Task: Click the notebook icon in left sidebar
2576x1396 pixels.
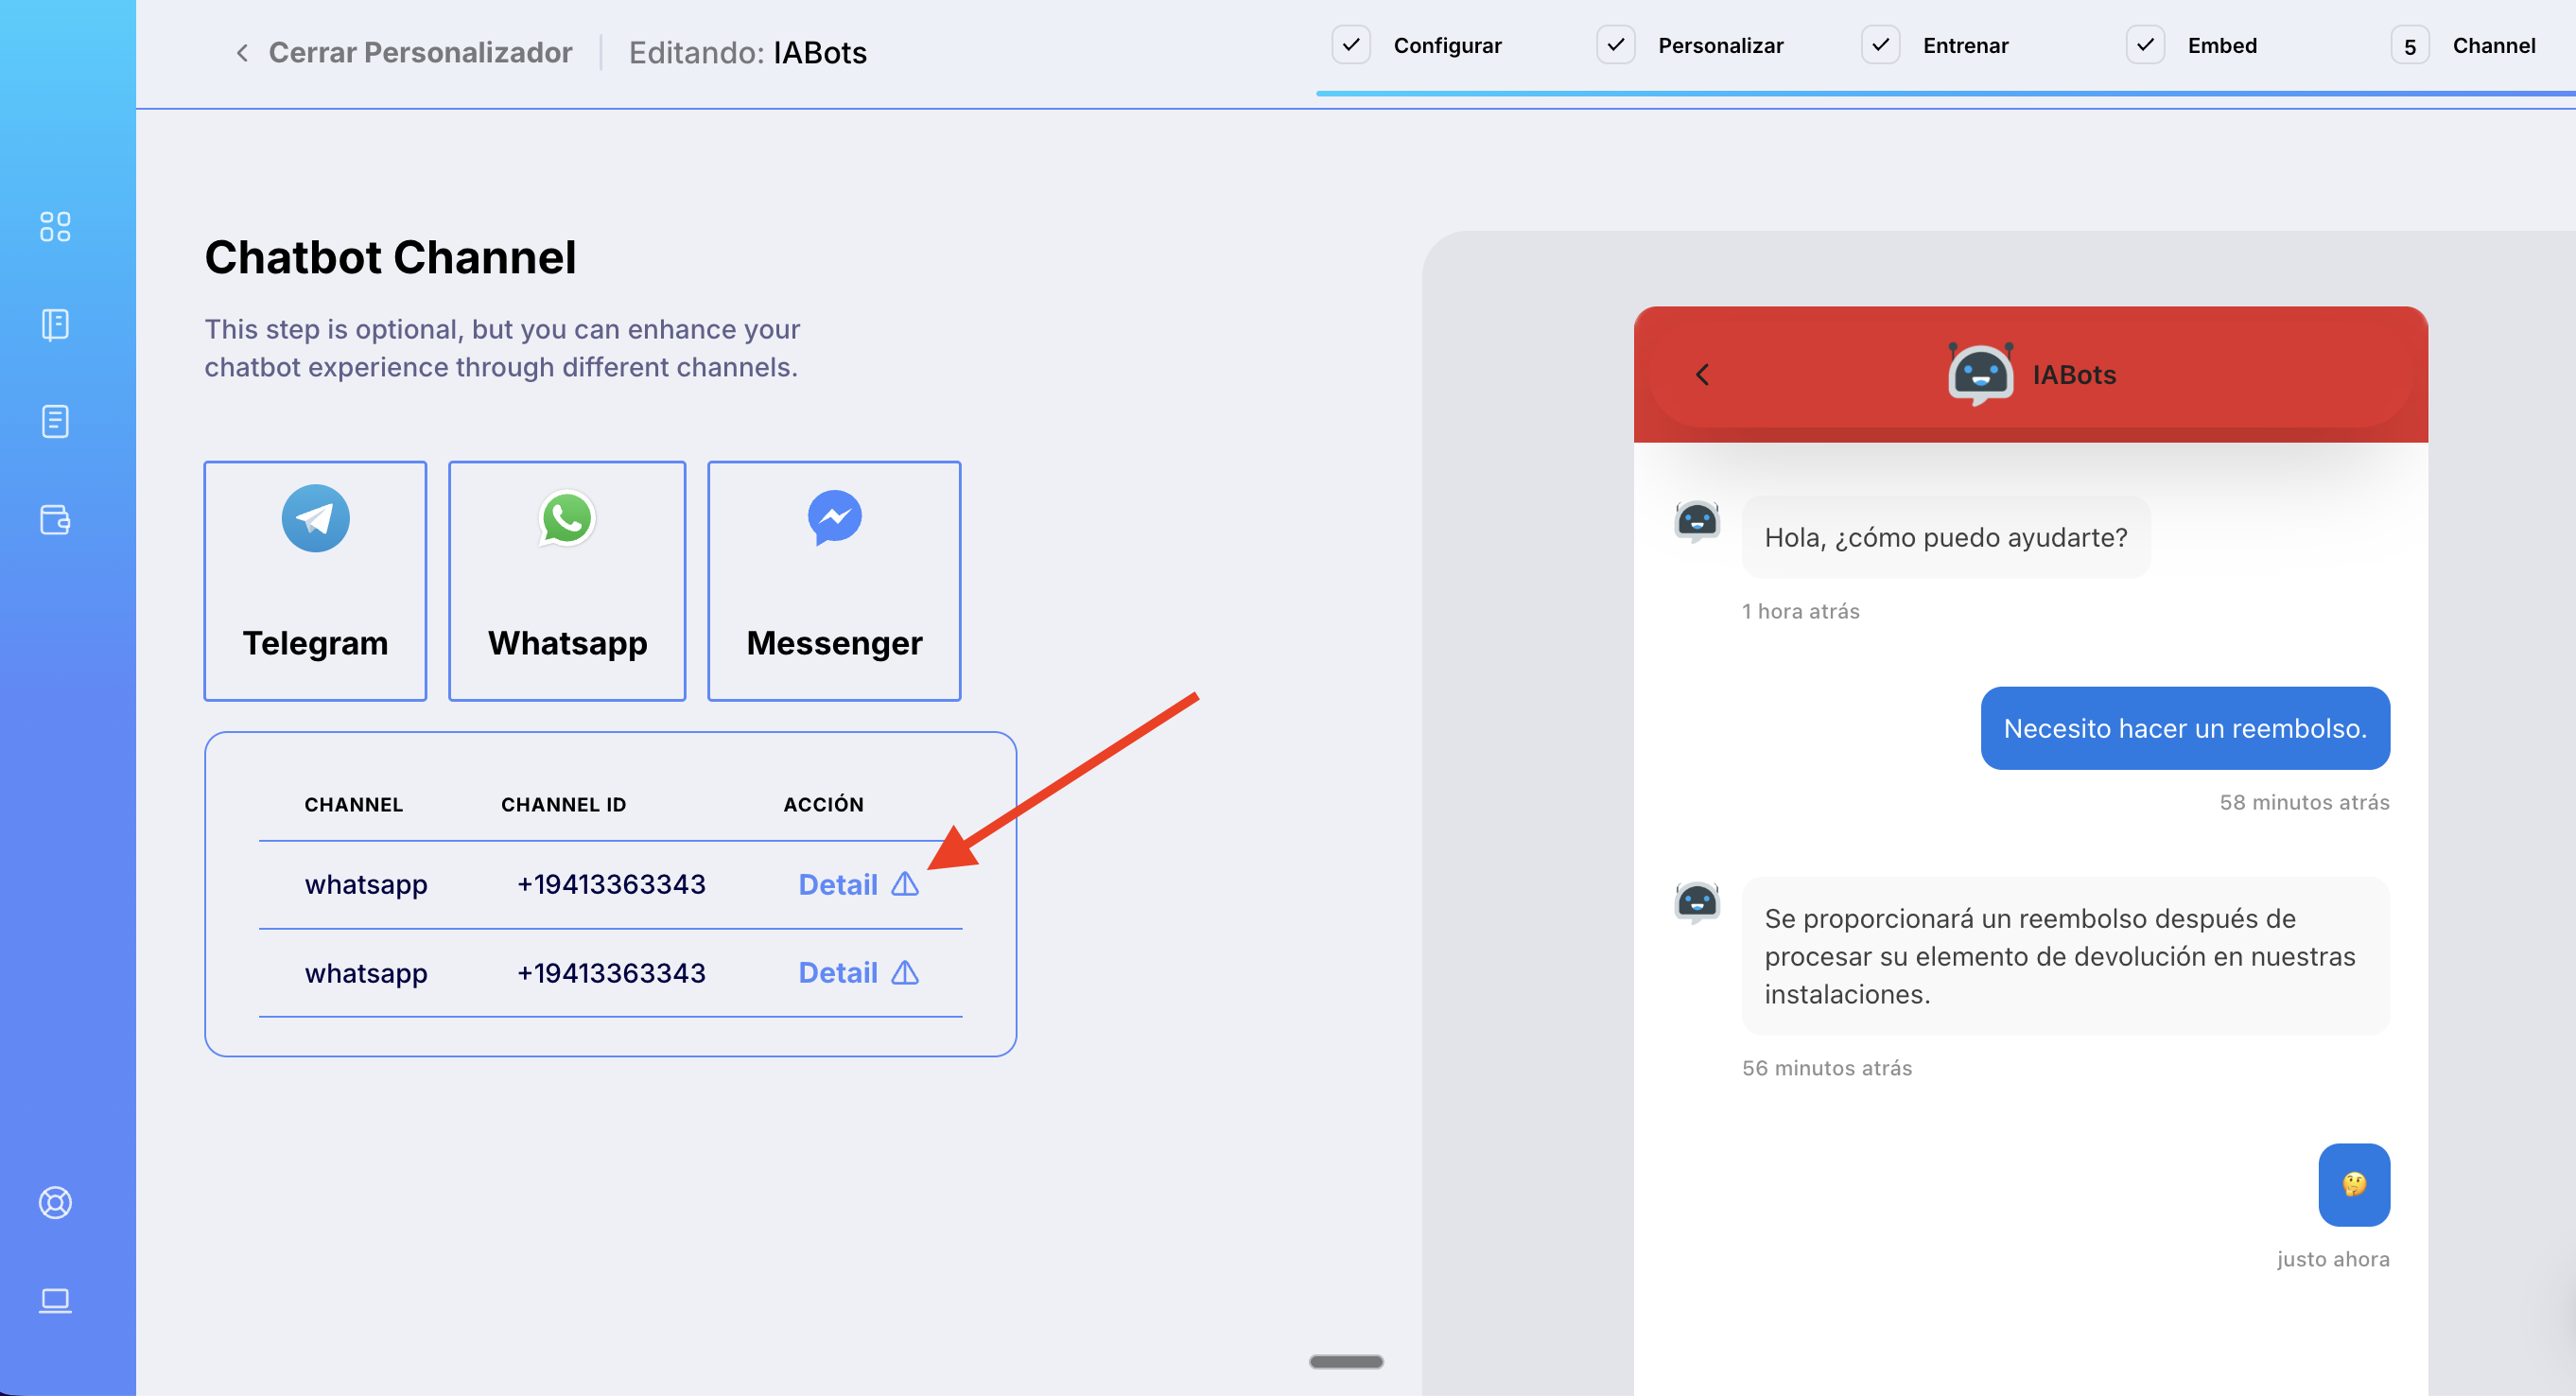Action: [x=55, y=324]
